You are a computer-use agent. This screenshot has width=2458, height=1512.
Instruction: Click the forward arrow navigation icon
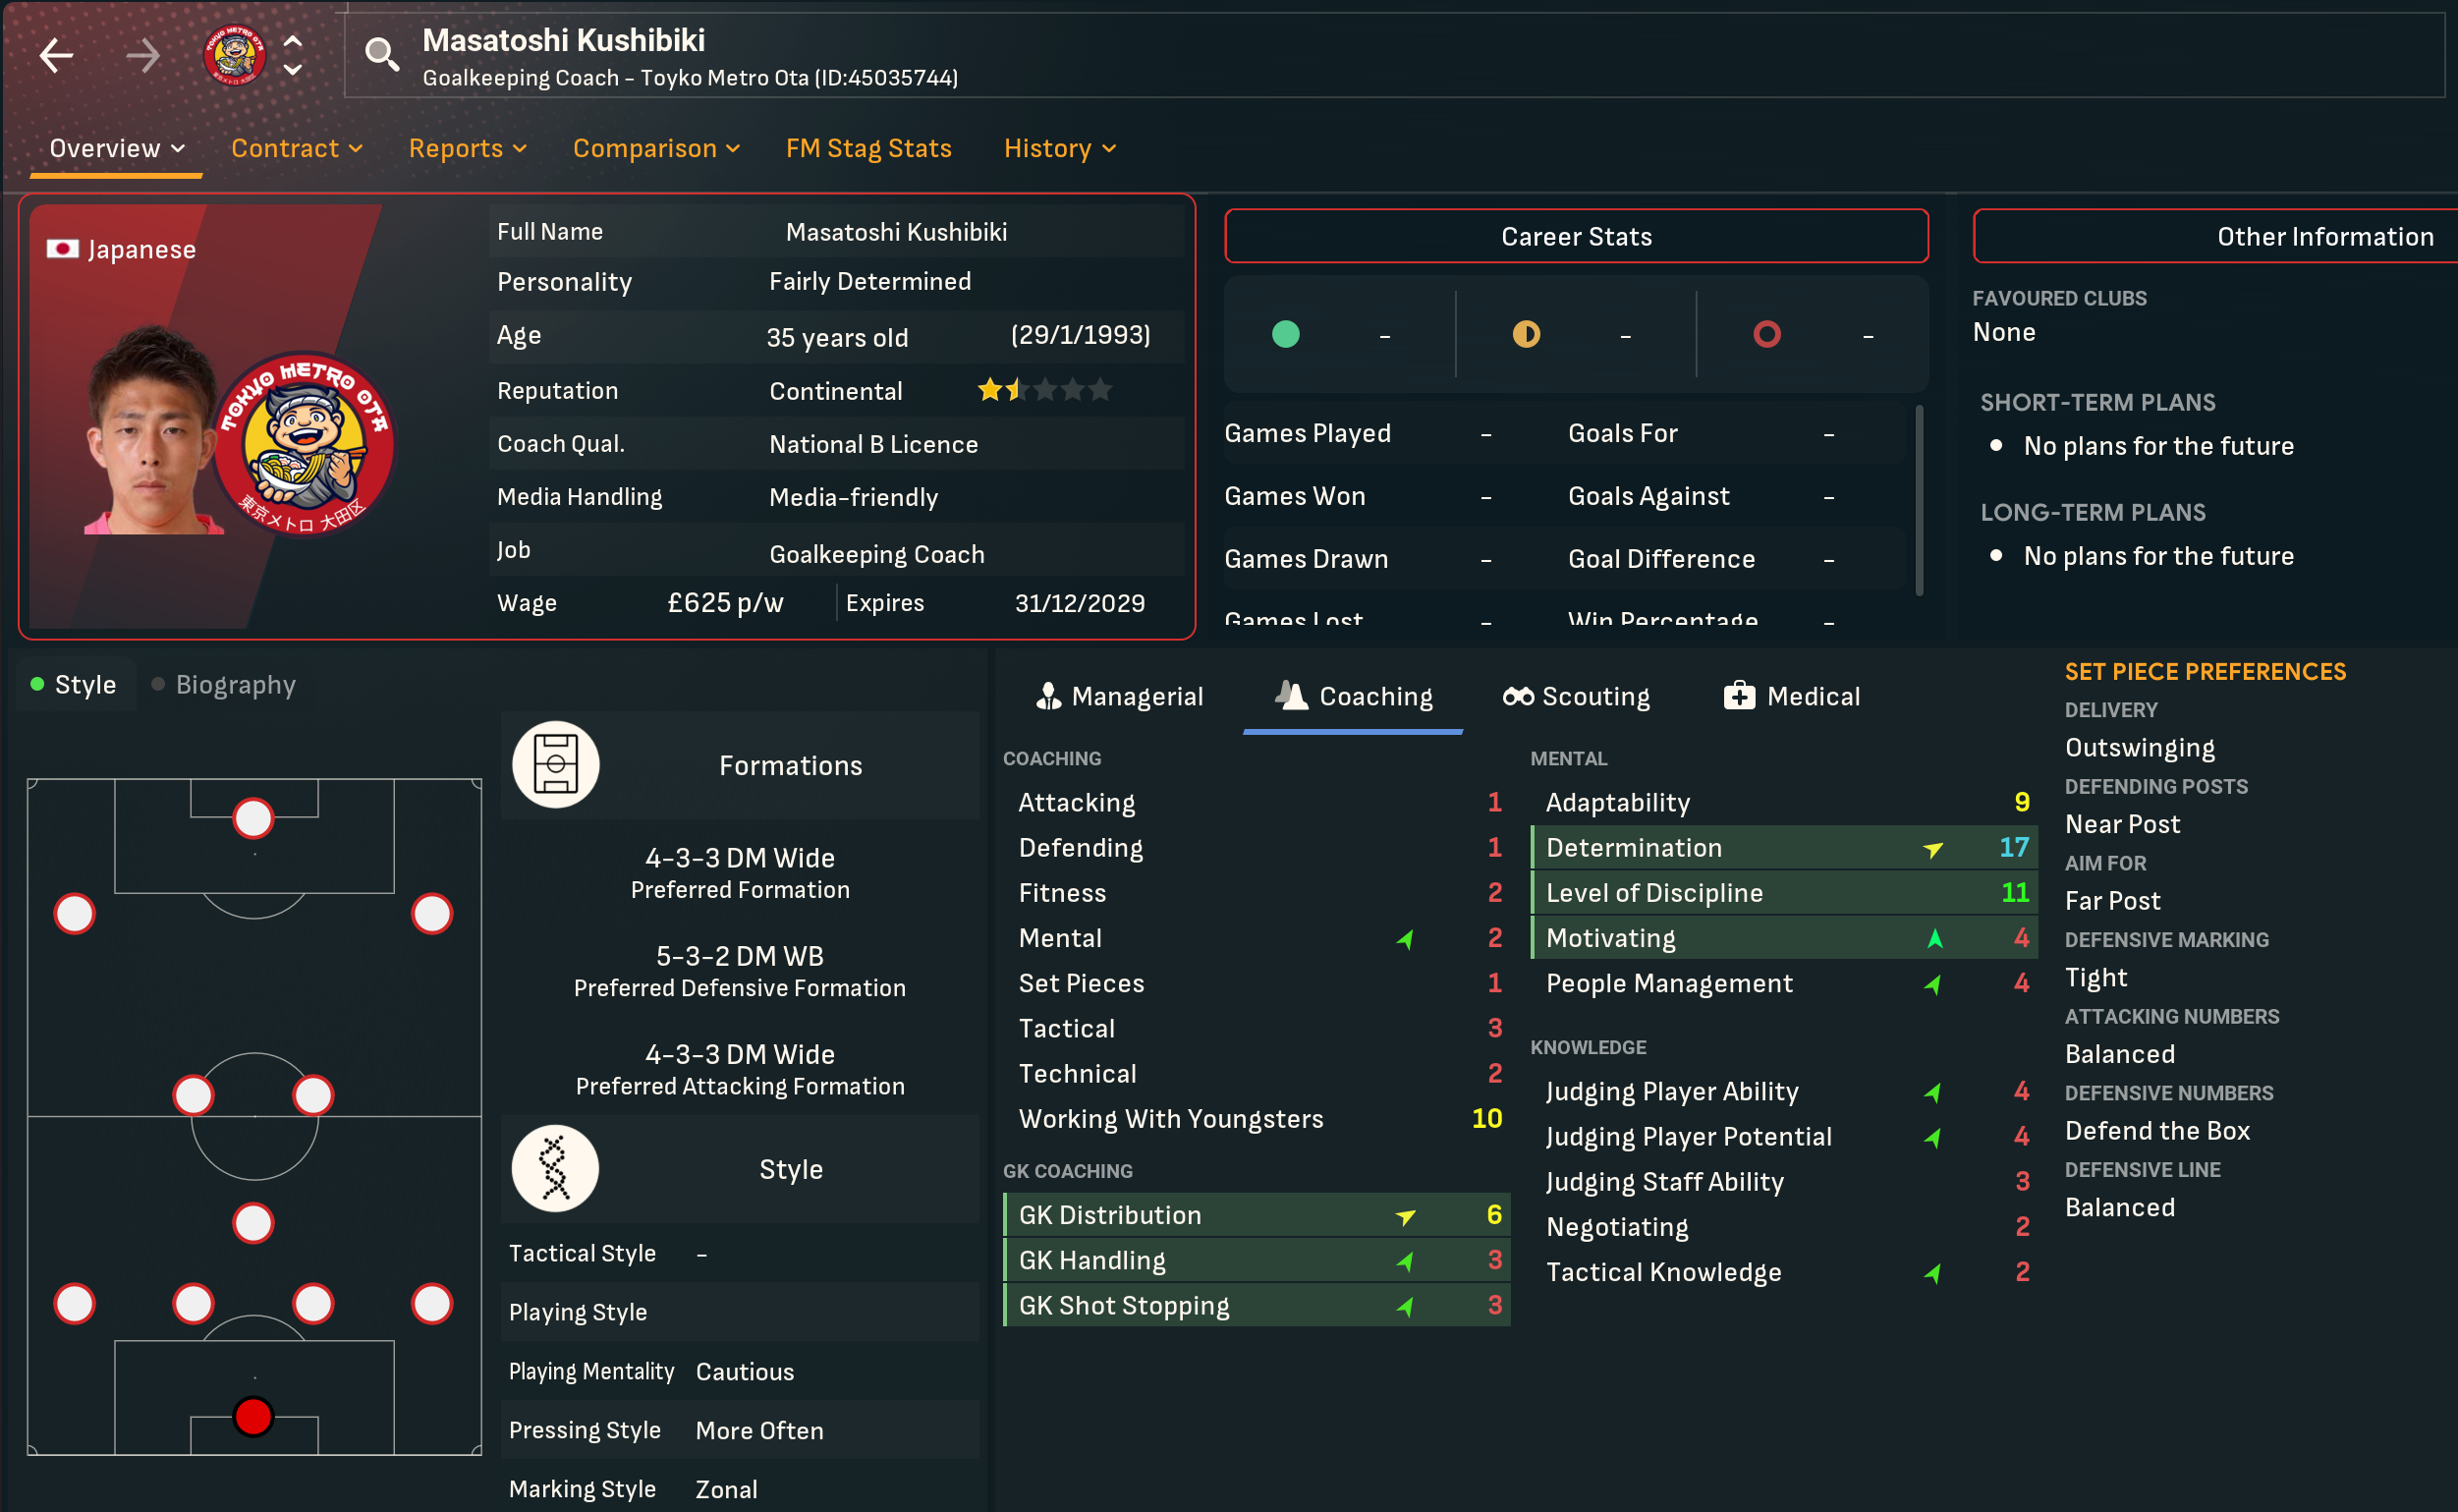pyautogui.click(x=143, y=55)
